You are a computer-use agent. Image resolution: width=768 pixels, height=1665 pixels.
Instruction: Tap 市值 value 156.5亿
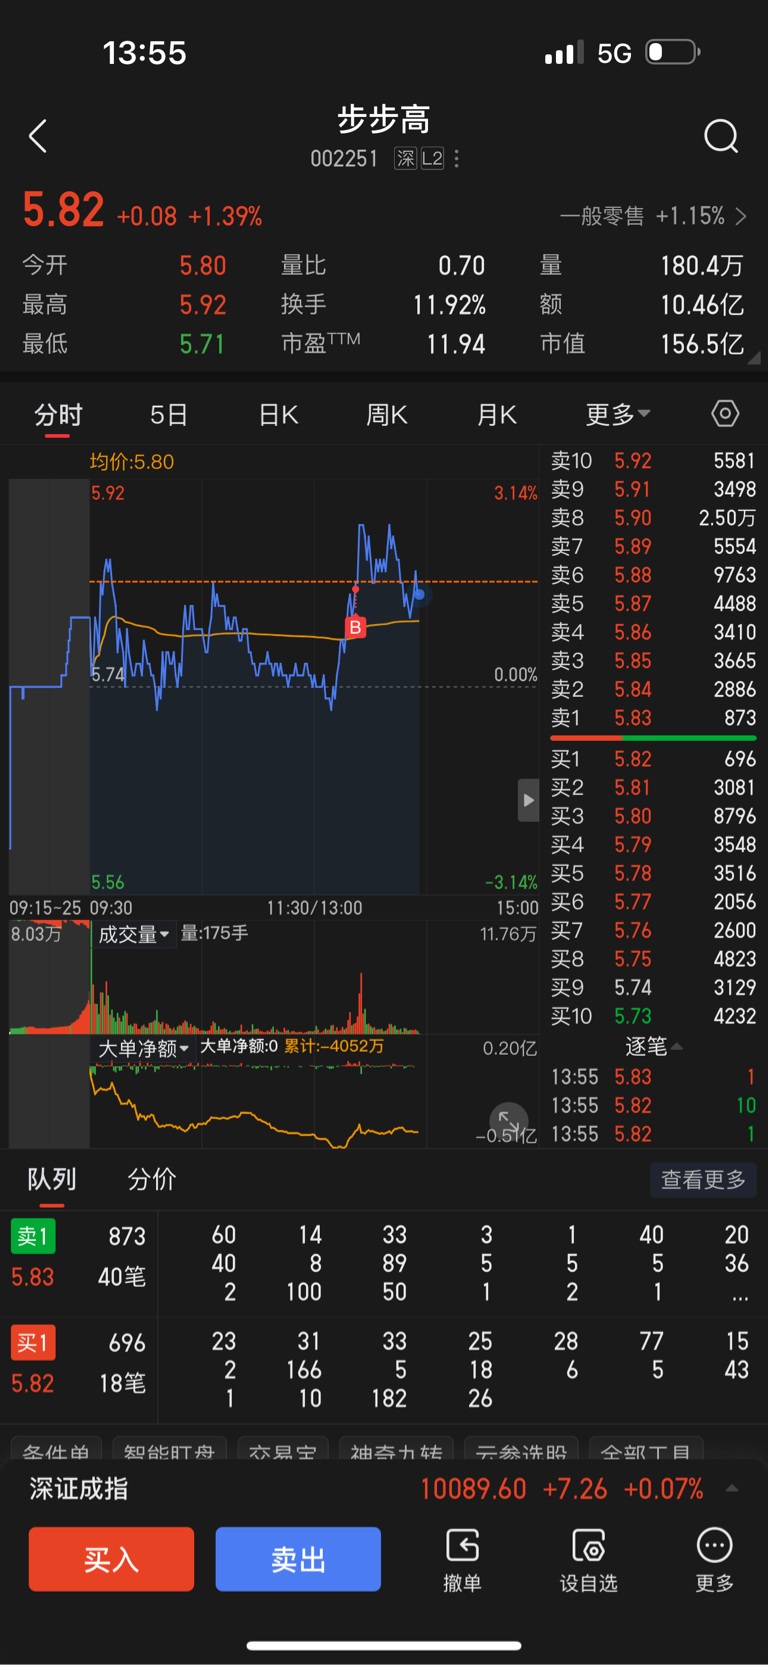click(702, 344)
